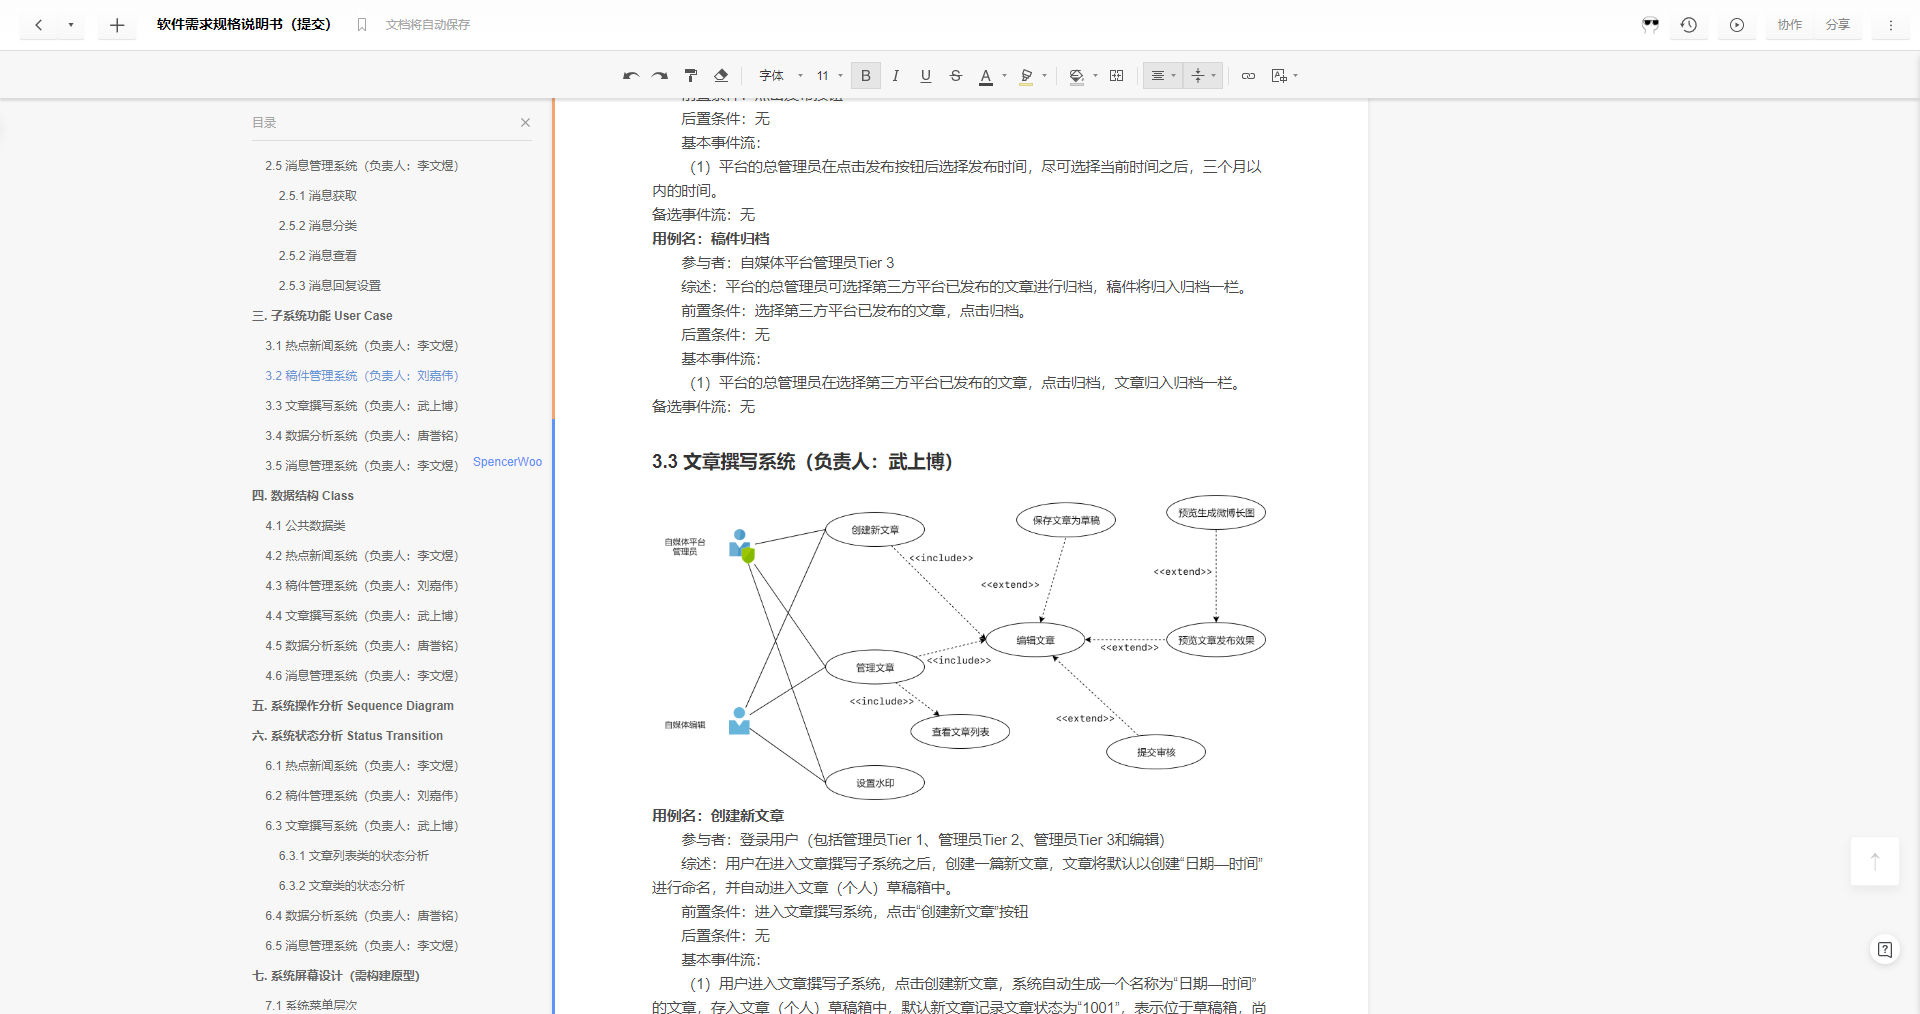This screenshot has width=1920, height=1014.
Task: Open the text alignment button
Action: pos(1158,76)
